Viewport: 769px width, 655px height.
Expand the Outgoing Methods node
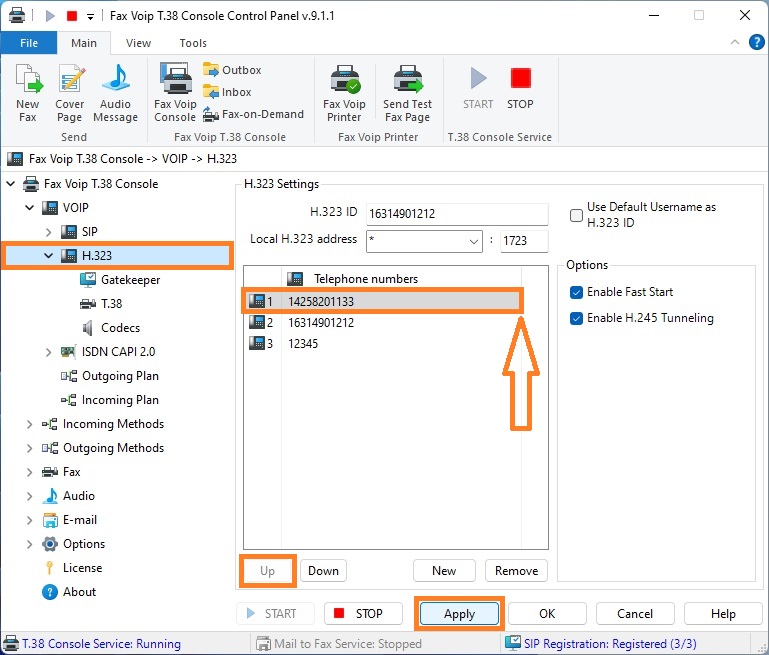point(29,448)
